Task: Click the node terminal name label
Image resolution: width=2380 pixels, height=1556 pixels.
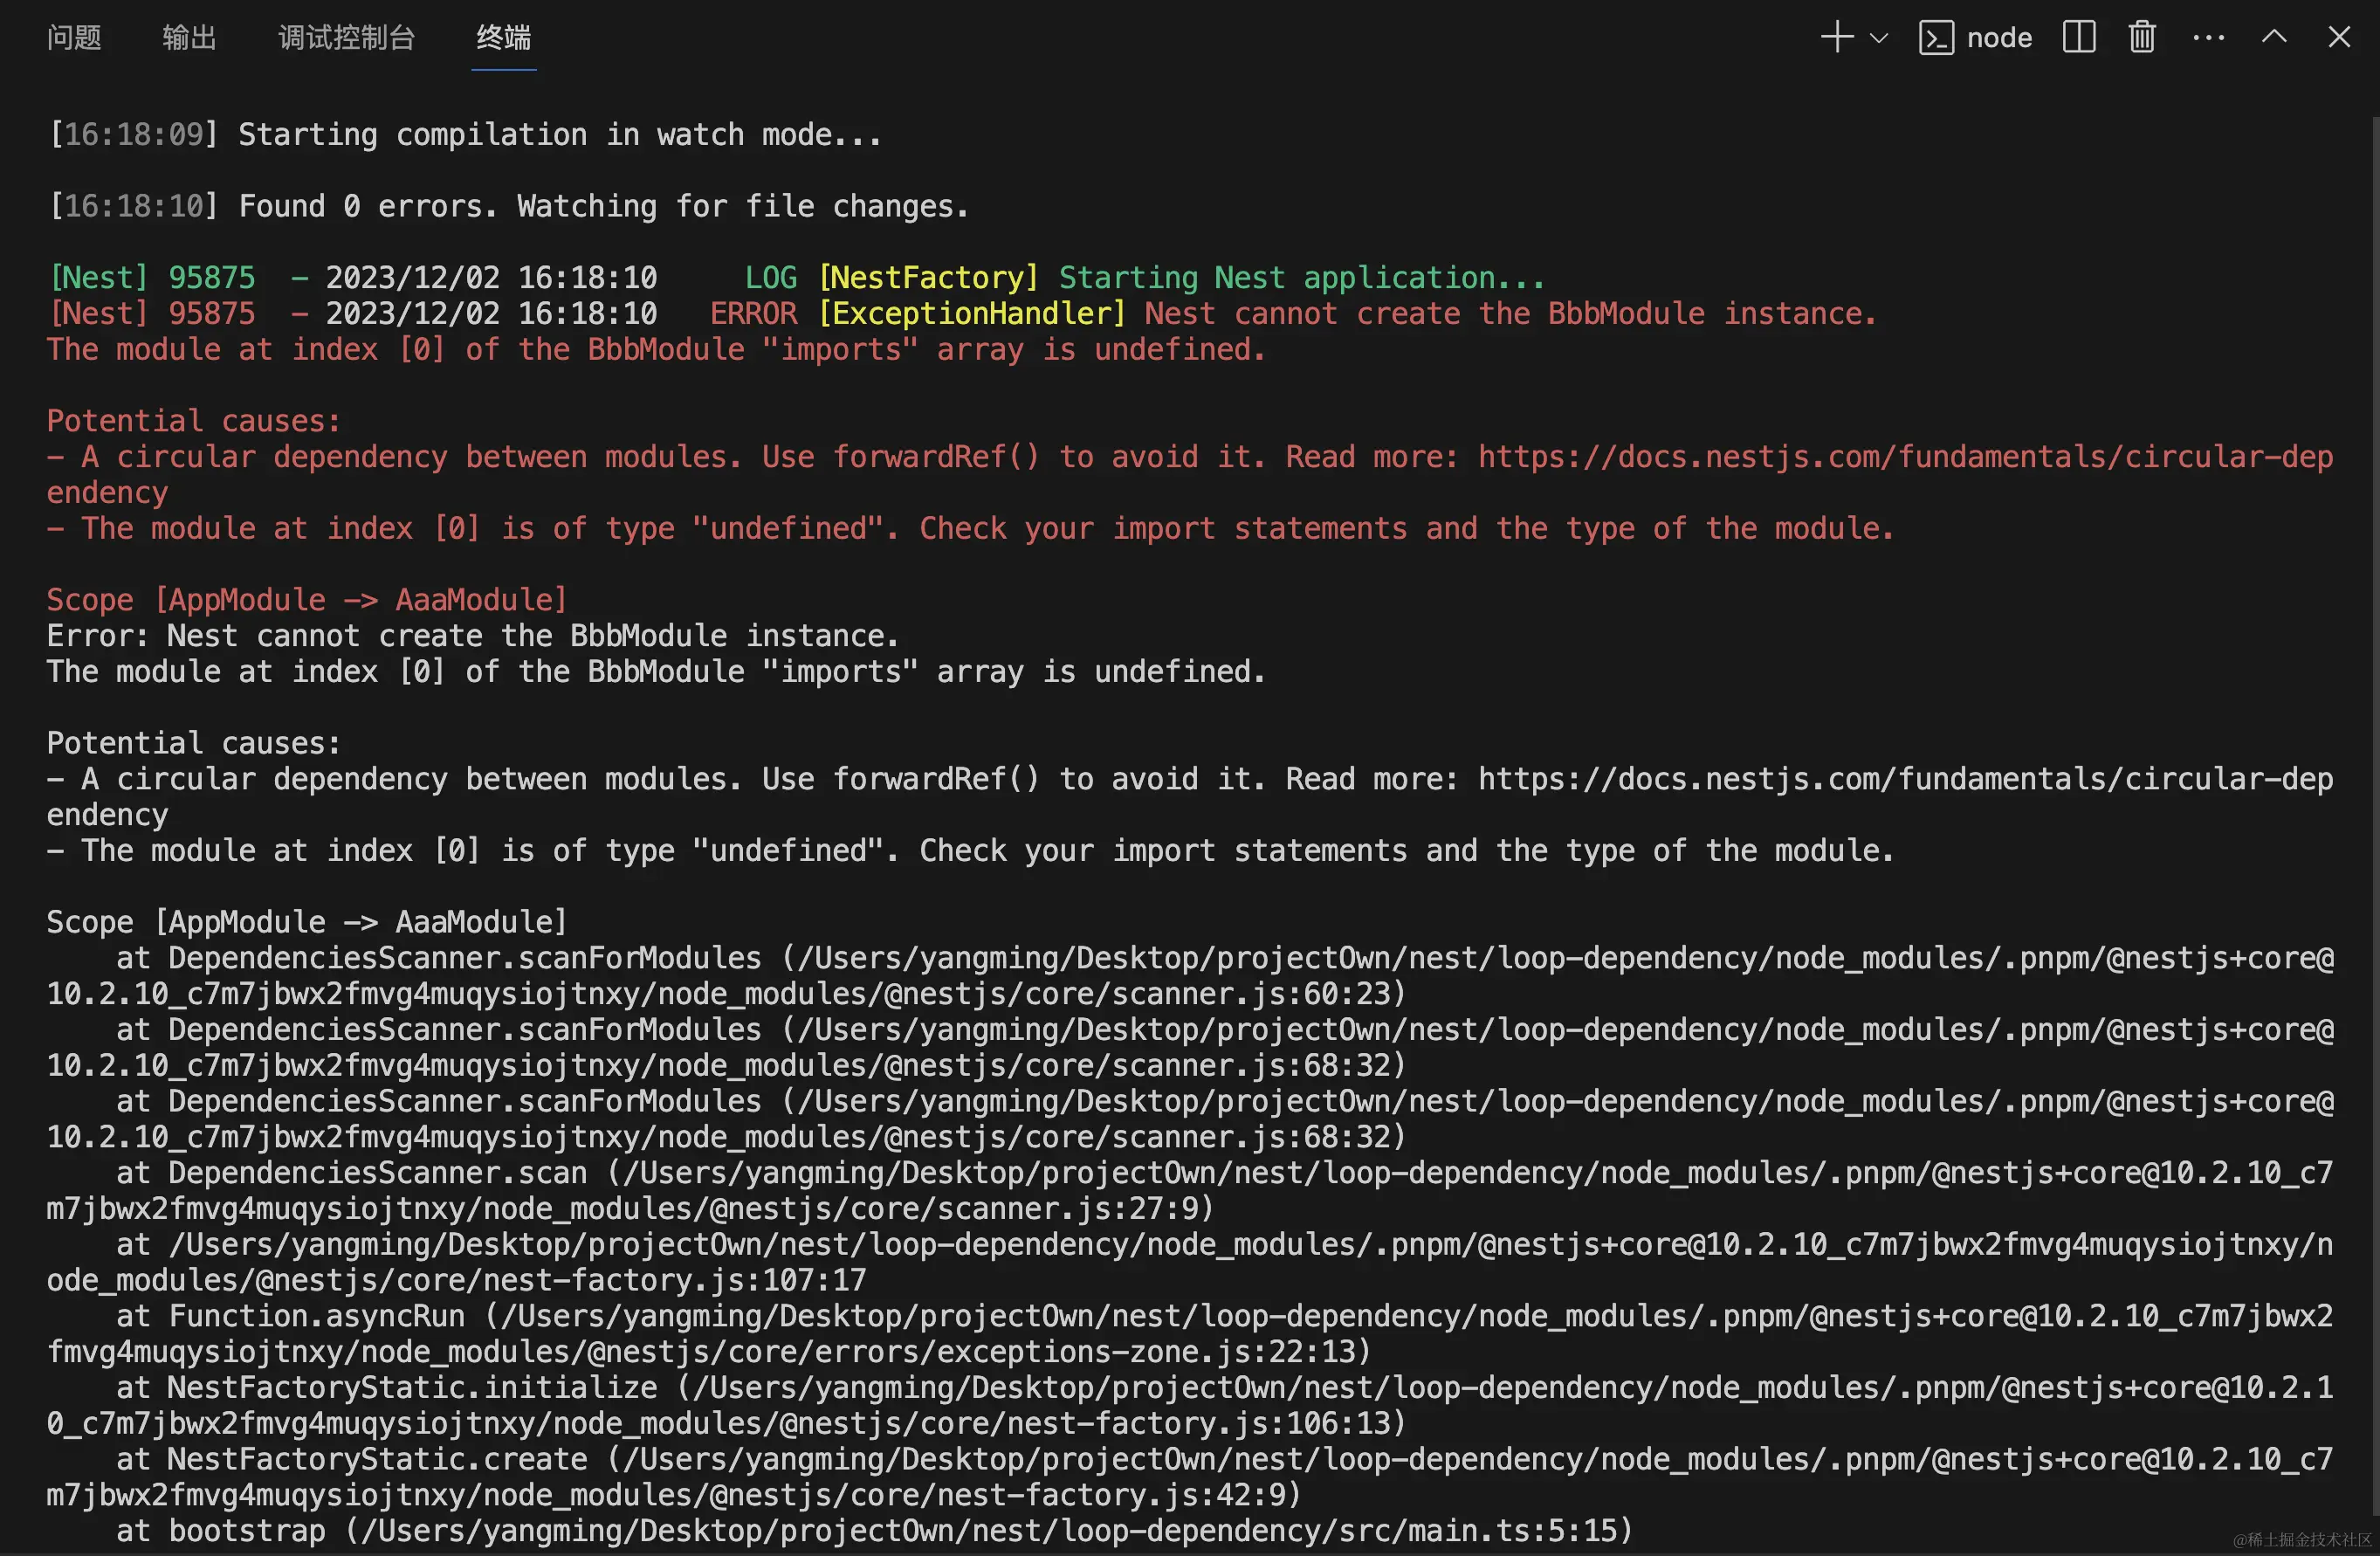Action: point(1999,38)
